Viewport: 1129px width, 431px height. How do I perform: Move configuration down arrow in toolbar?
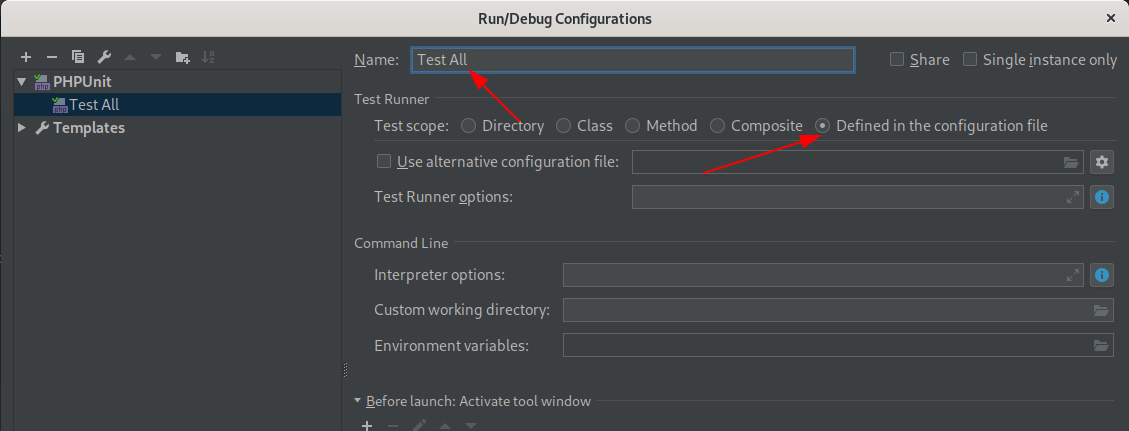(x=156, y=57)
